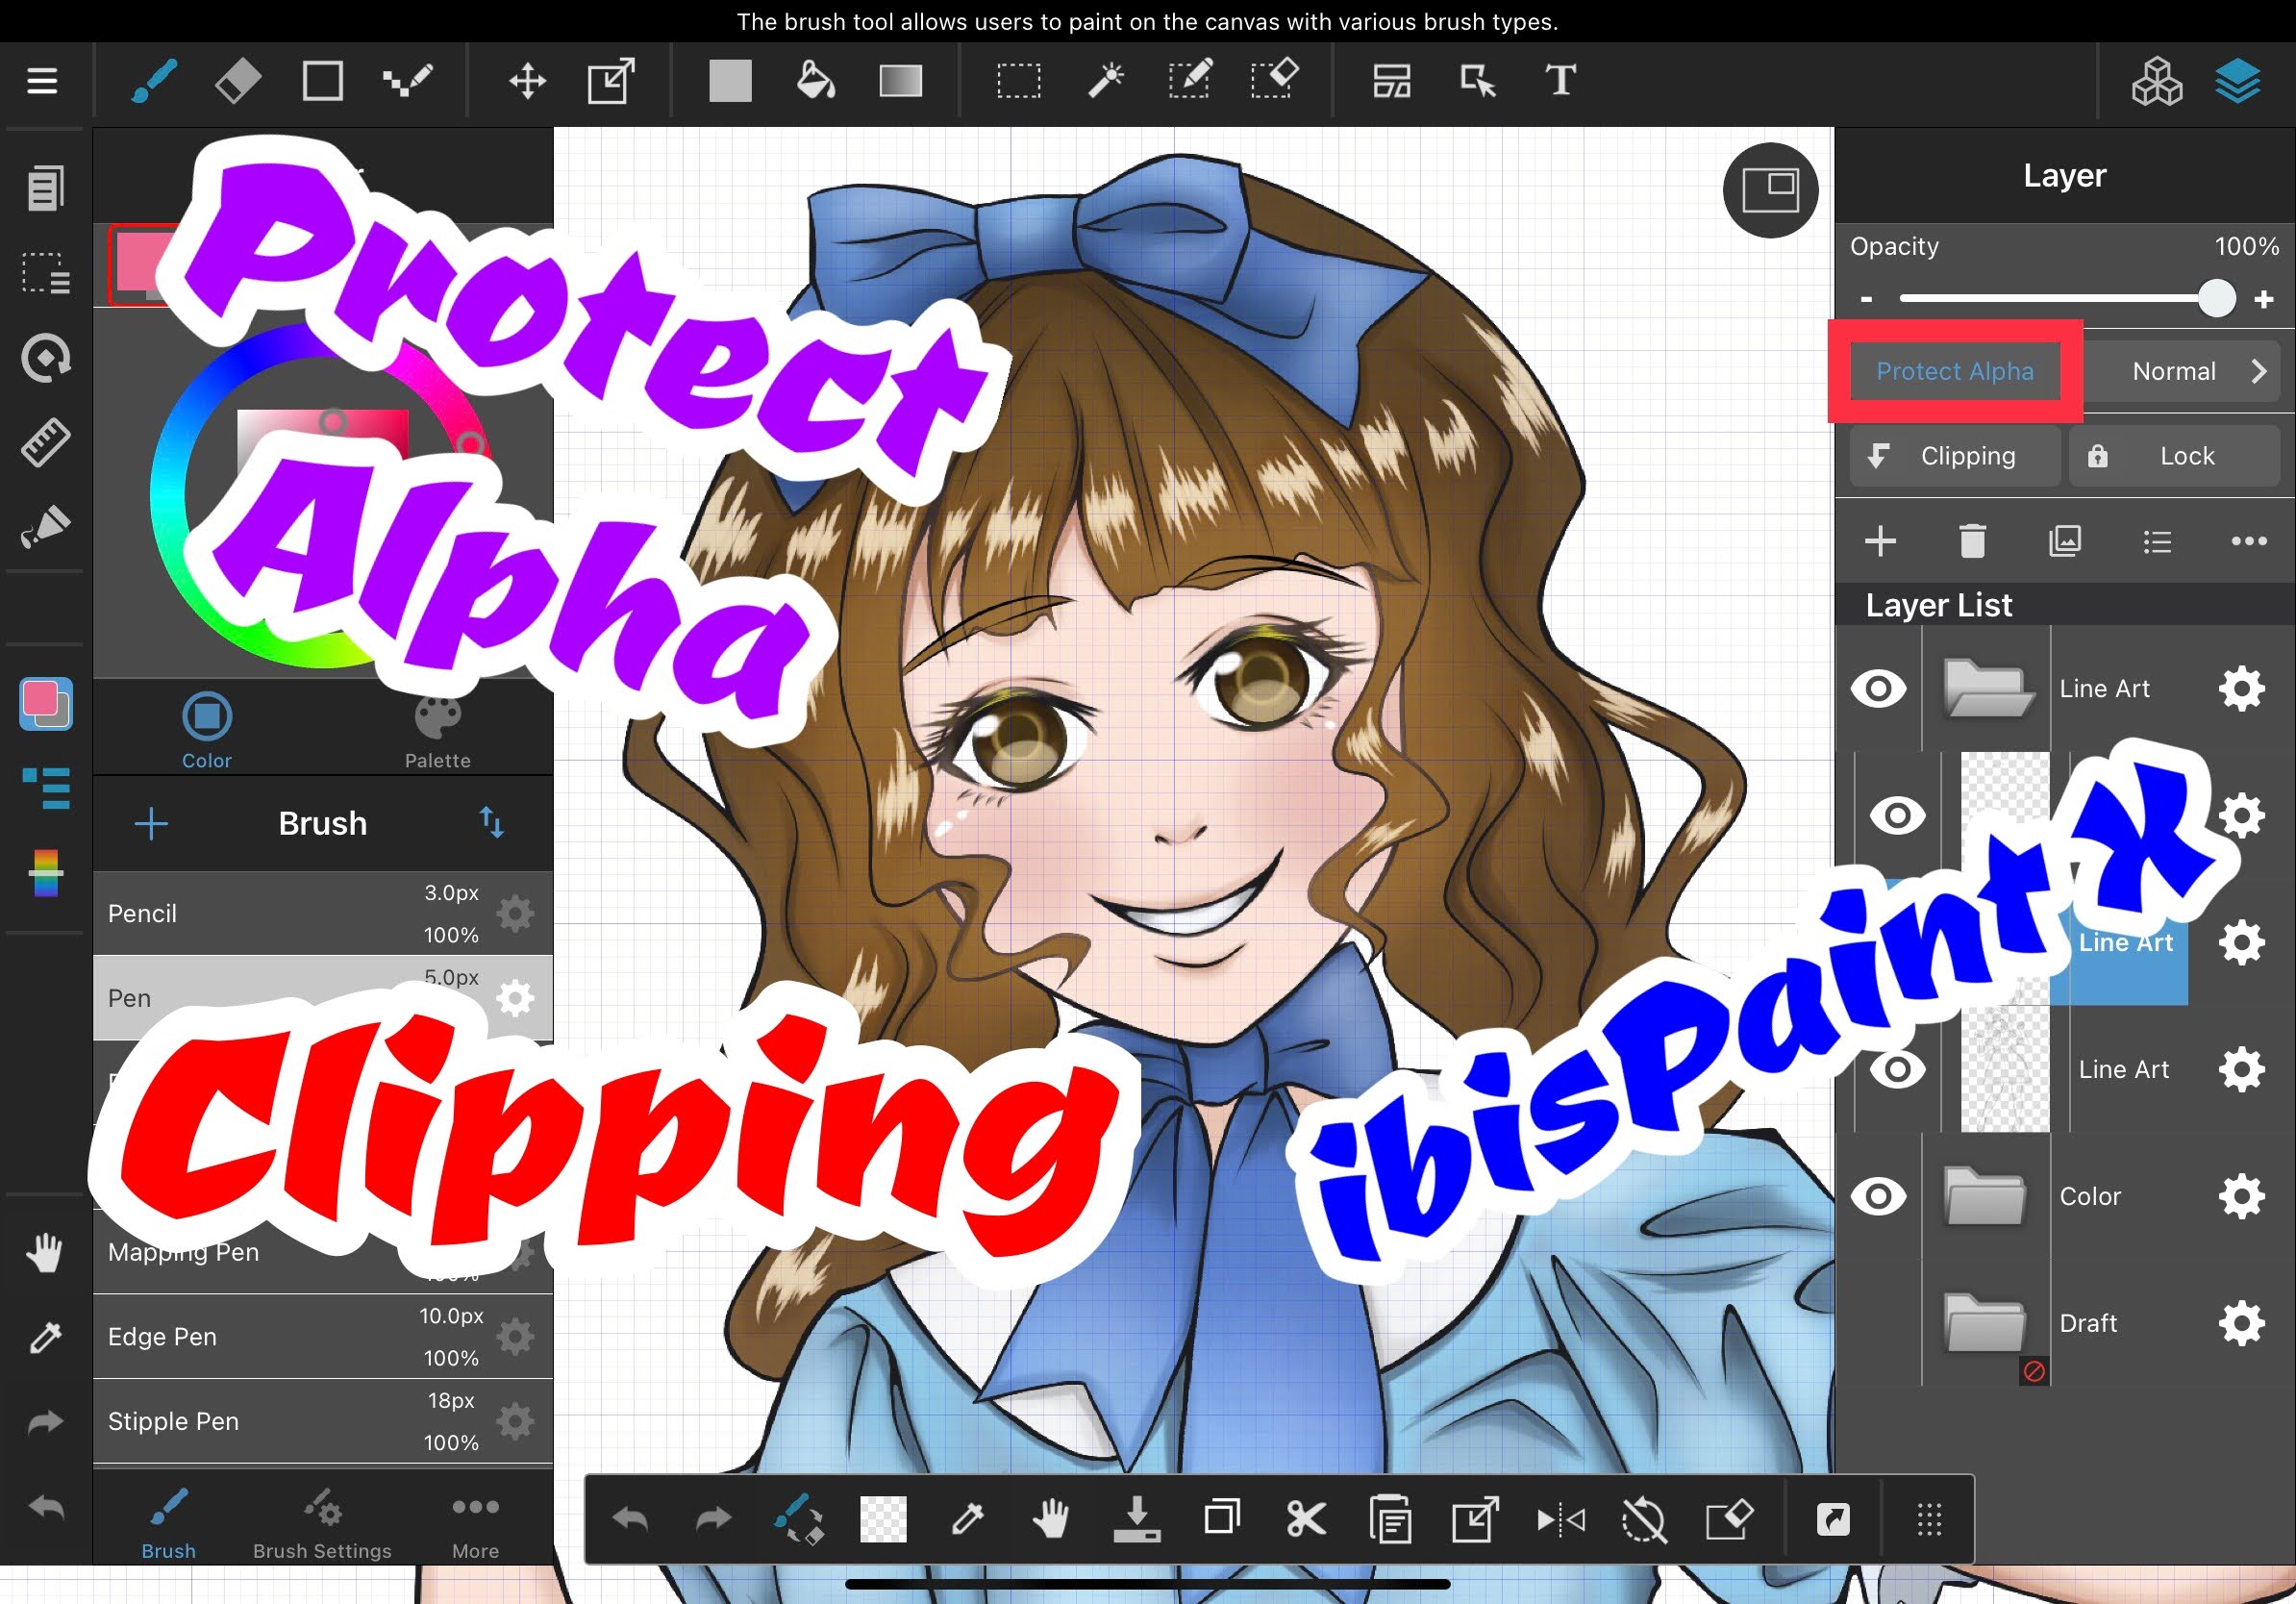The image size is (2296, 1604).
Task: Select the Eraser tool
Action: coord(237,80)
